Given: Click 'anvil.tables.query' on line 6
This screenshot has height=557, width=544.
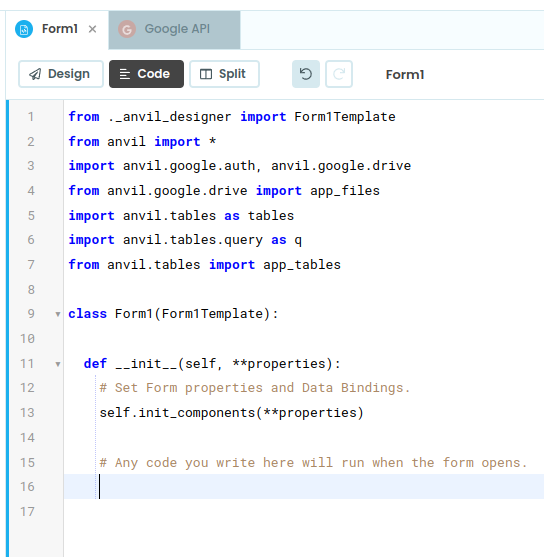Looking at the screenshot, I should [193, 240].
